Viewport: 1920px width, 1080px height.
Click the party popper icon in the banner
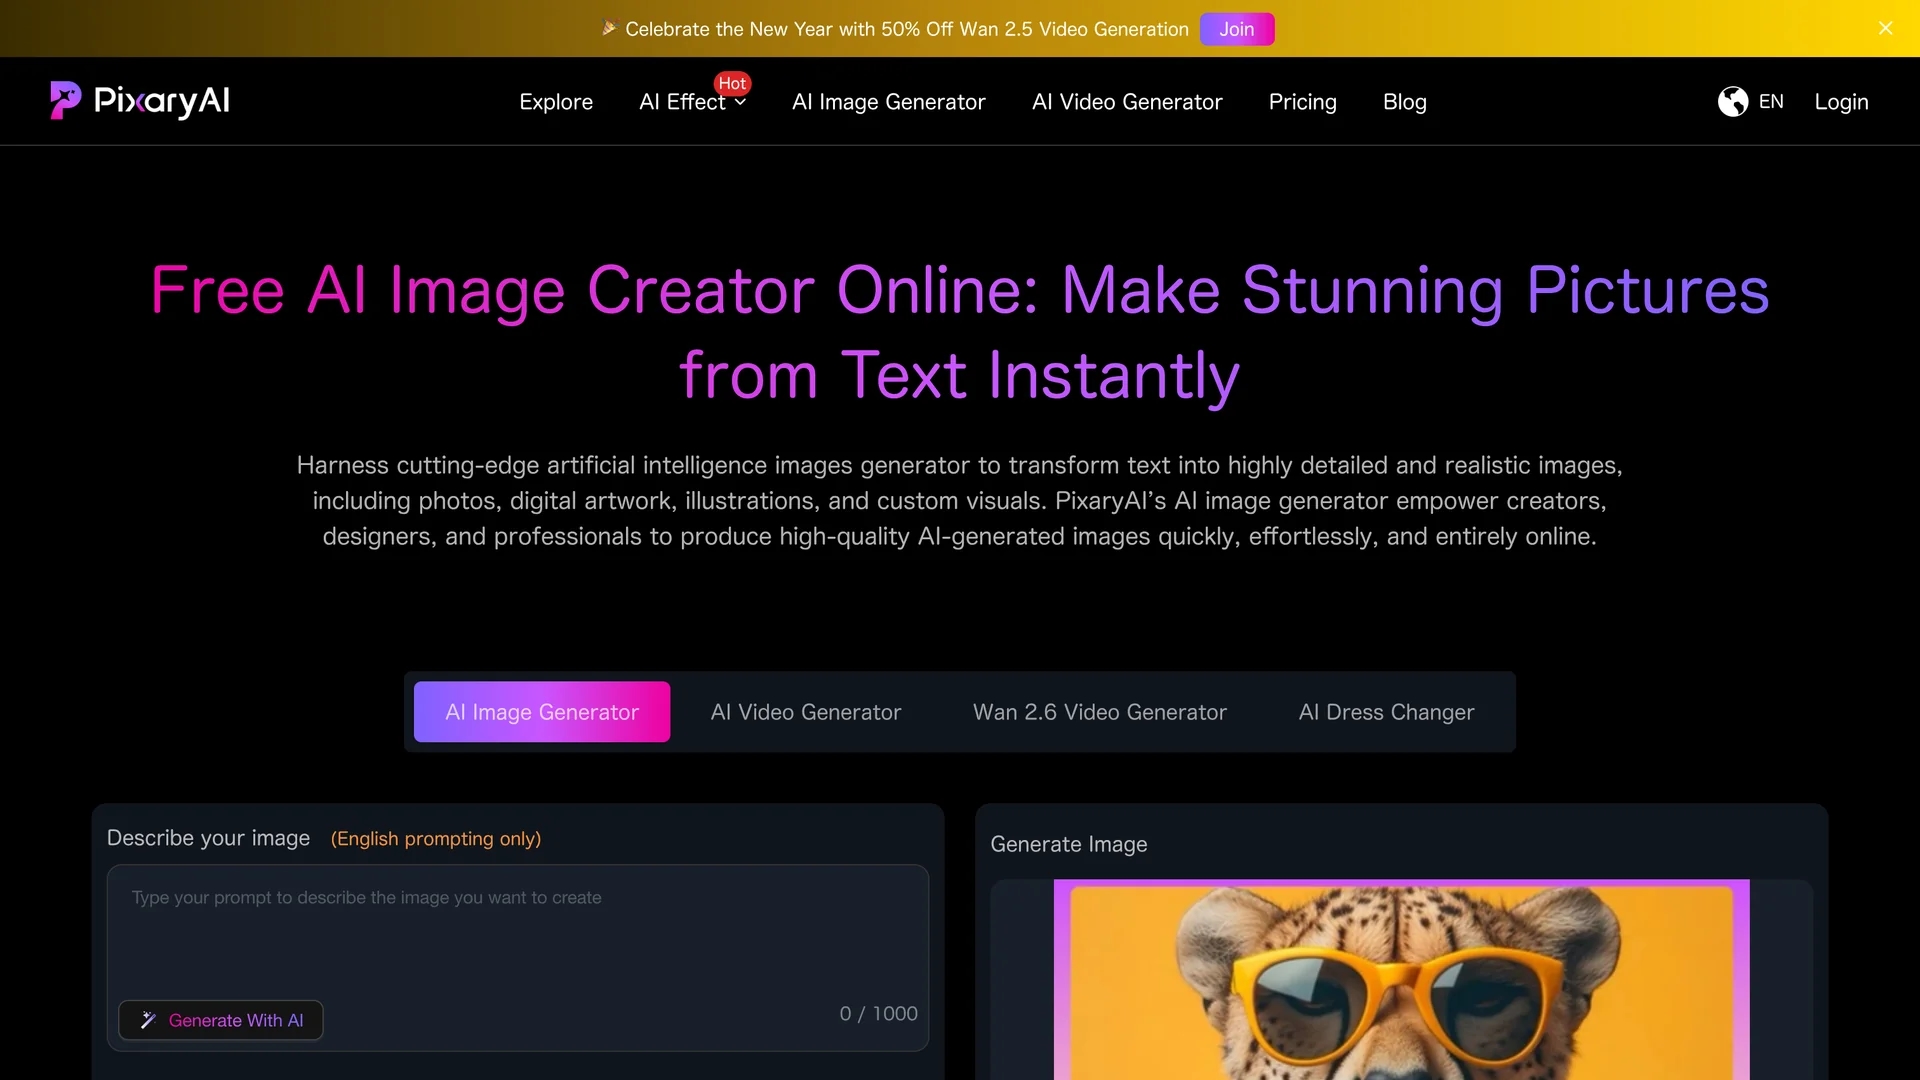(x=609, y=29)
